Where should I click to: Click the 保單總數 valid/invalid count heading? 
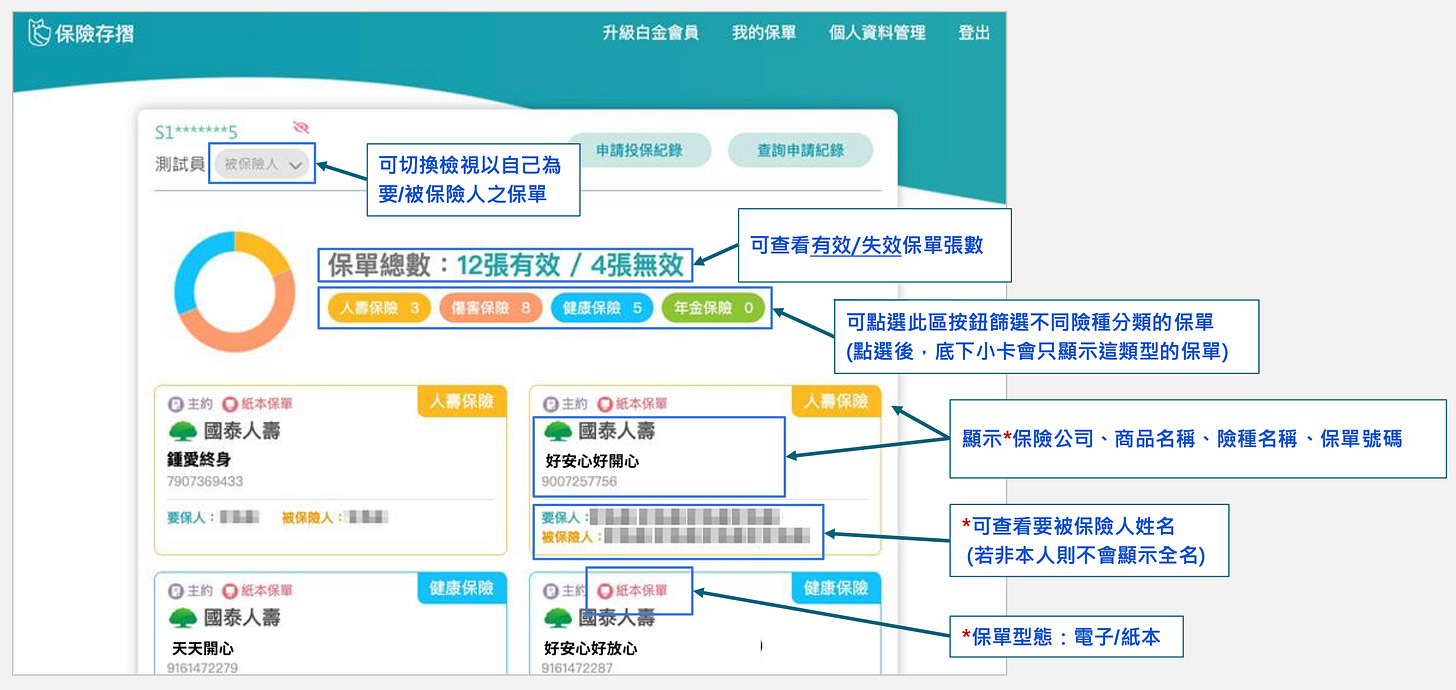point(507,265)
